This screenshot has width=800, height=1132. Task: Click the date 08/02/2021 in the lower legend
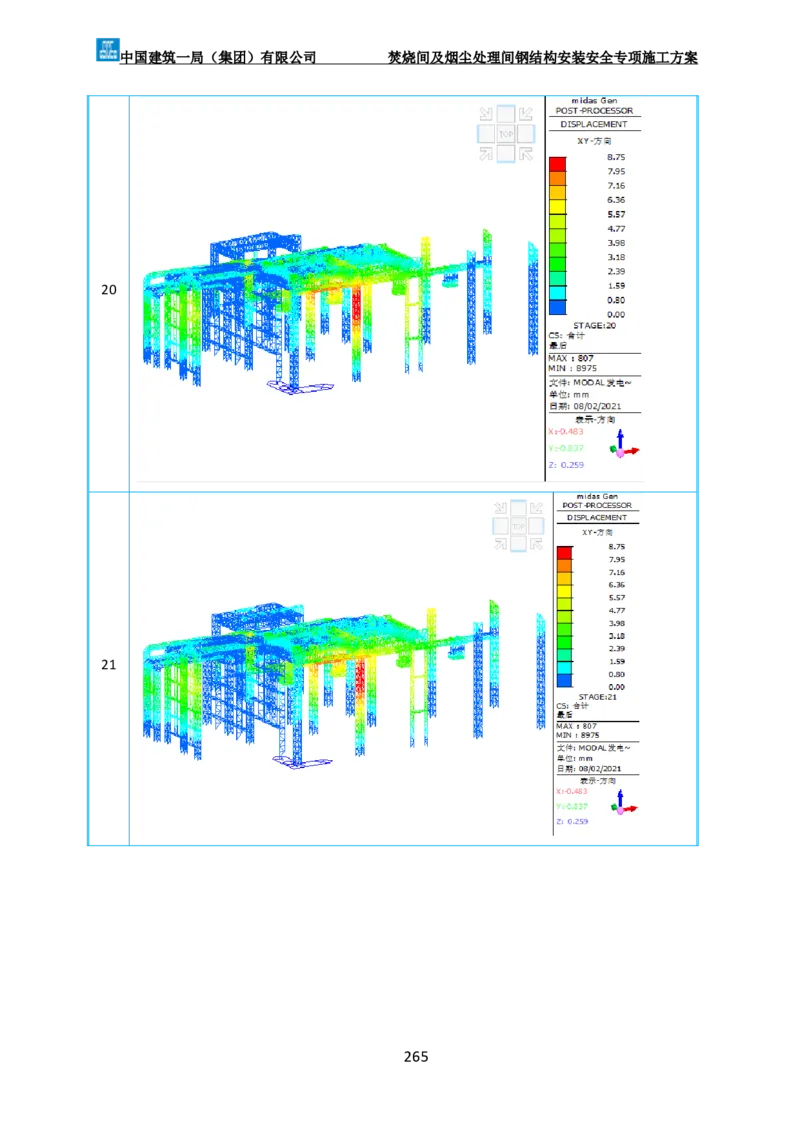596,769
